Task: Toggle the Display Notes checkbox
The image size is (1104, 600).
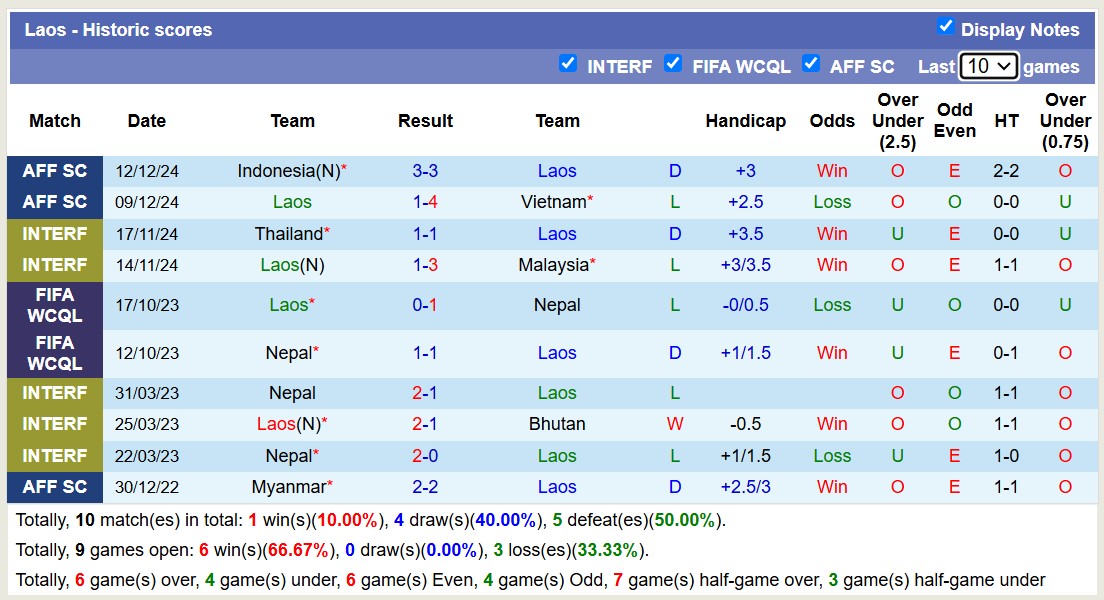Action: click(x=945, y=27)
